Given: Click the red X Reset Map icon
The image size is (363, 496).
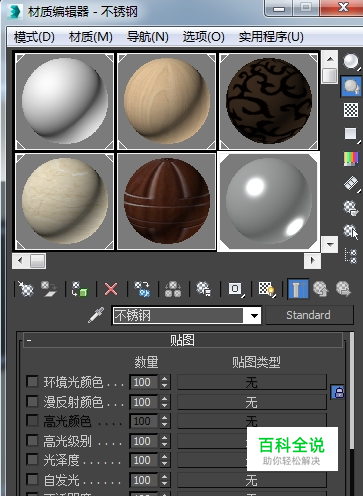Looking at the screenshot, I should (111, 289).
